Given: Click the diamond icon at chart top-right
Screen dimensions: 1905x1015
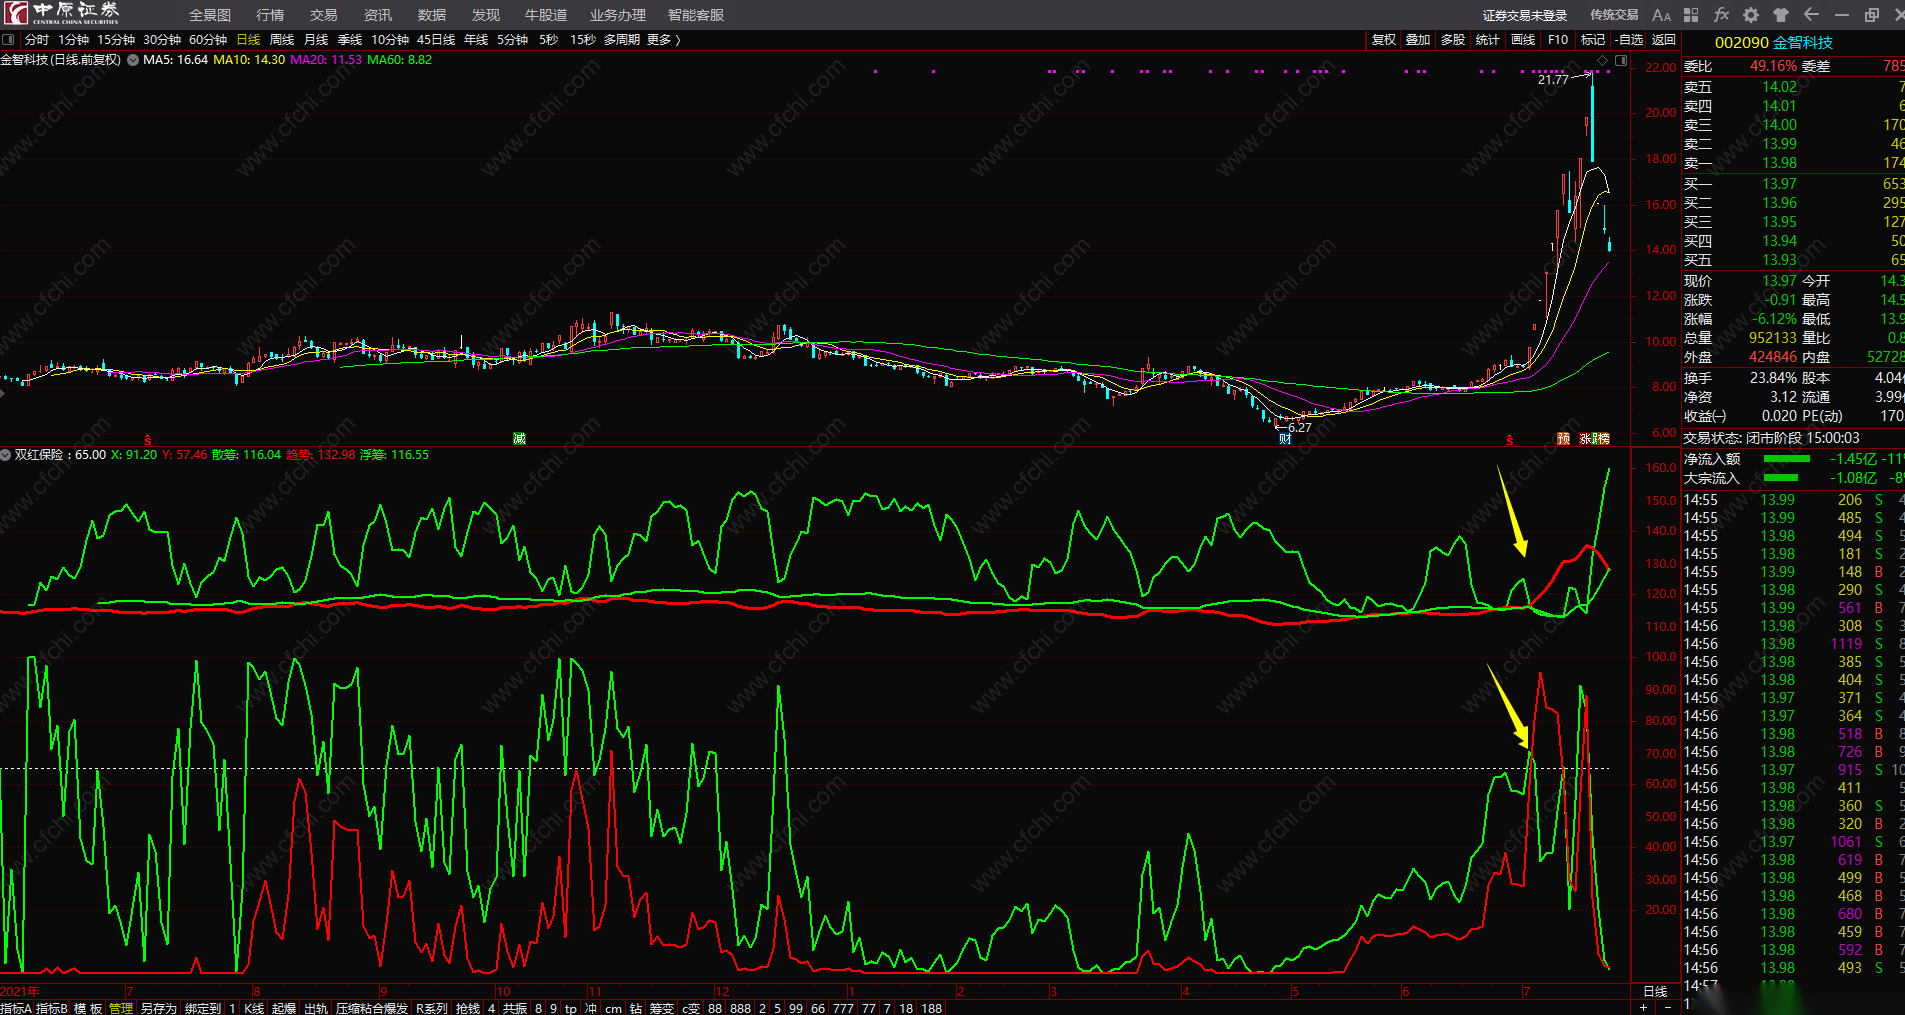Looking at the screenshot, I should (1603, 61).
